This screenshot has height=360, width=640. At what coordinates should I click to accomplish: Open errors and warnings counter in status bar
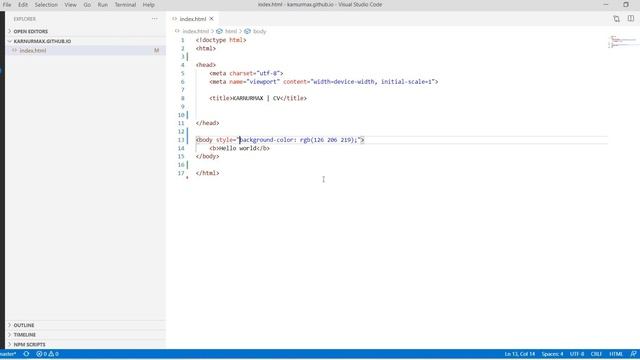tap(47, 354)
